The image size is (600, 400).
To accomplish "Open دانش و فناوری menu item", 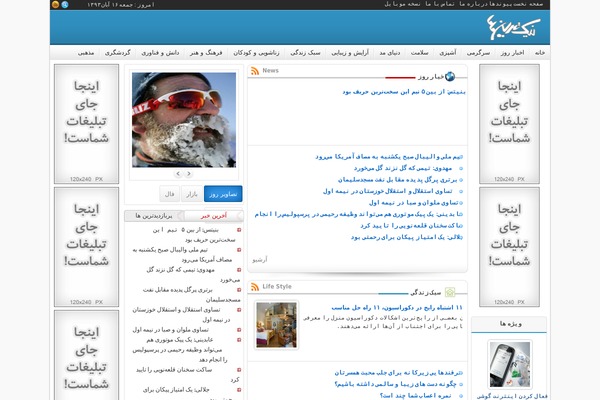I will [x=160, y=53].
